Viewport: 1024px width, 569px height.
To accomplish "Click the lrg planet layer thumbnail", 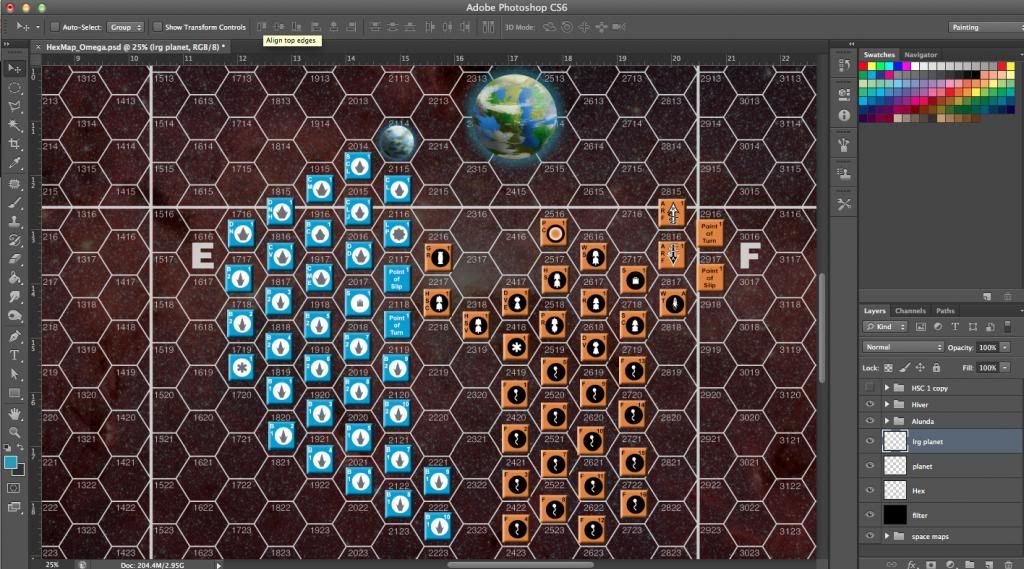I will point(895,441).
